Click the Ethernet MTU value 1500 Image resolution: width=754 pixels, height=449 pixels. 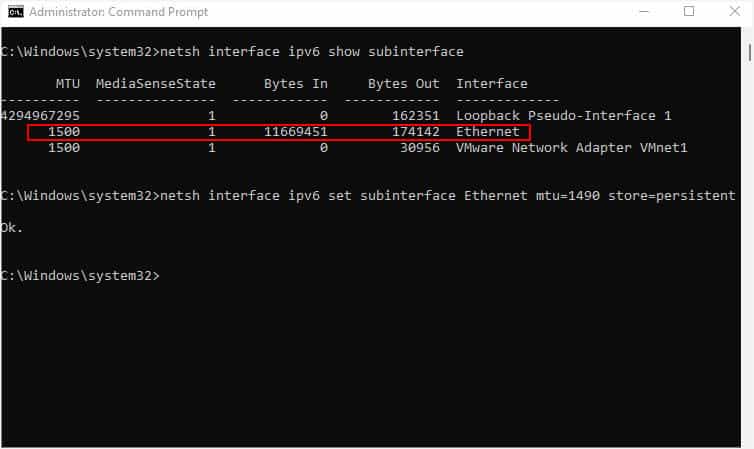(64, 132)
